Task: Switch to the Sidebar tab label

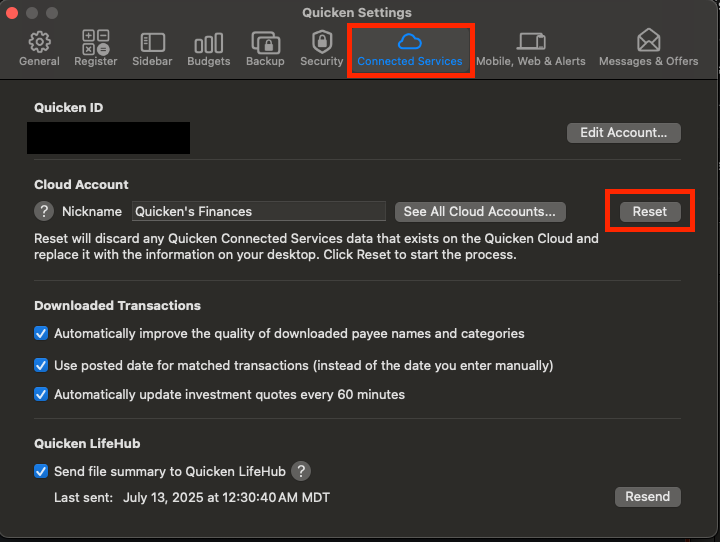Action: (152, 61)
